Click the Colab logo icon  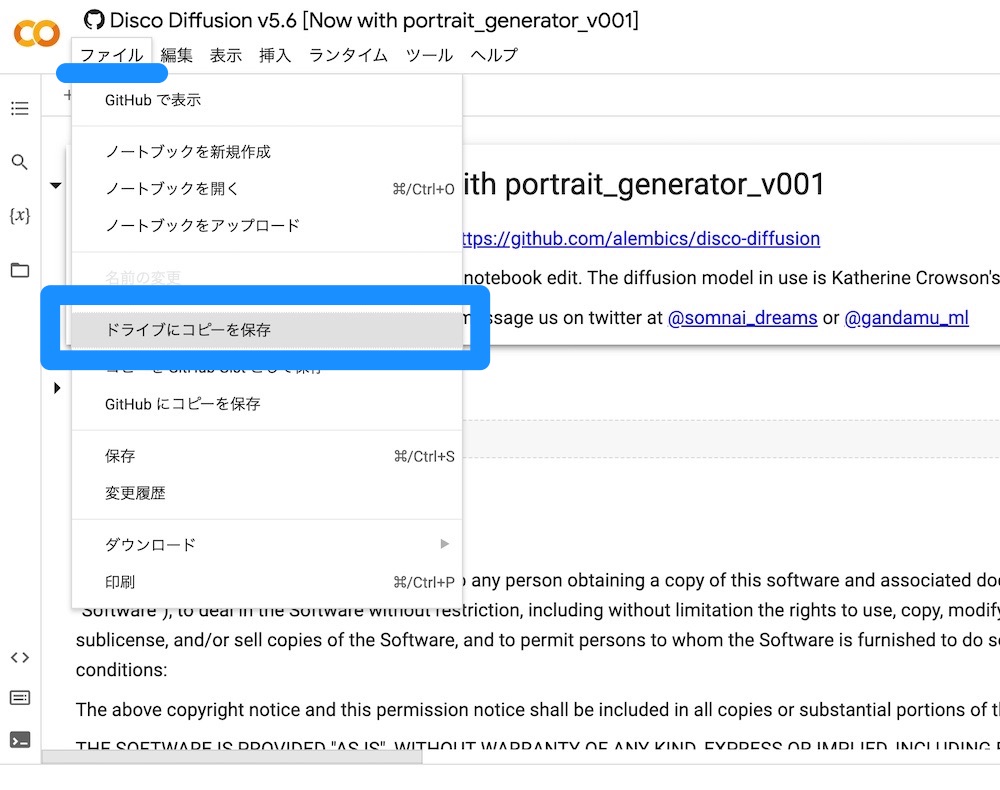tap(36, 33)
